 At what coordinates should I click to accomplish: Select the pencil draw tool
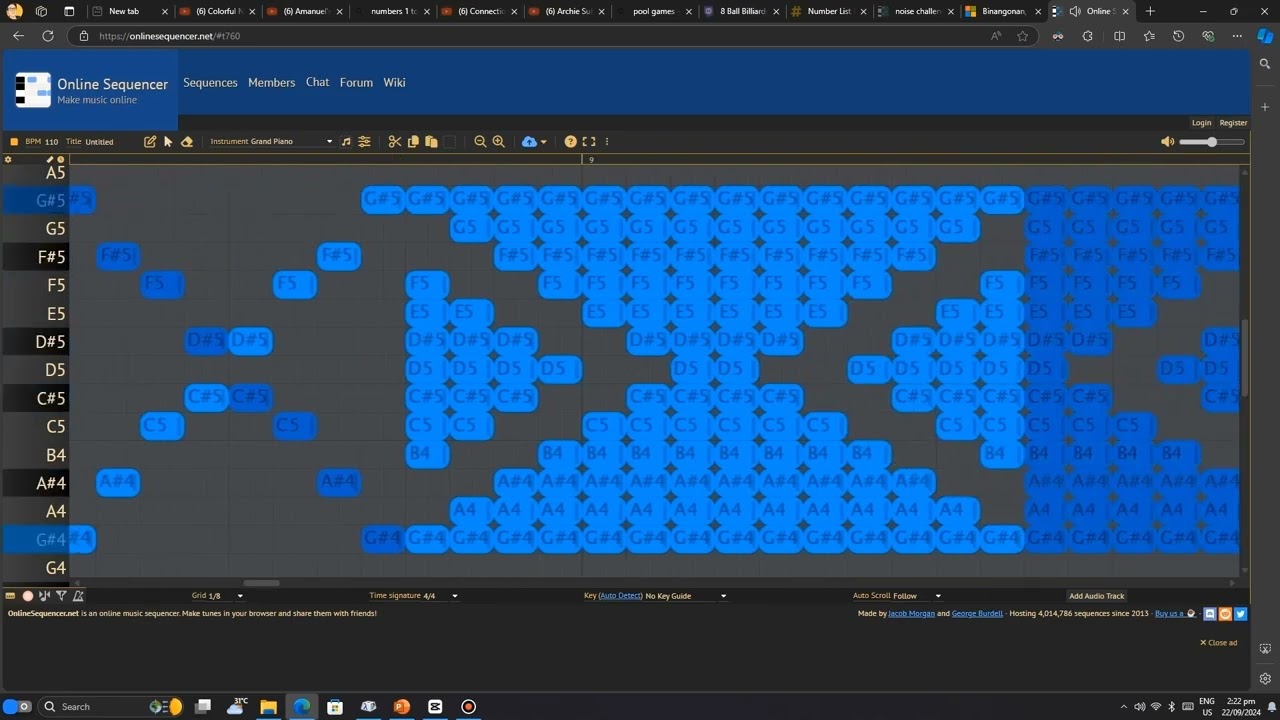point(150,142)
